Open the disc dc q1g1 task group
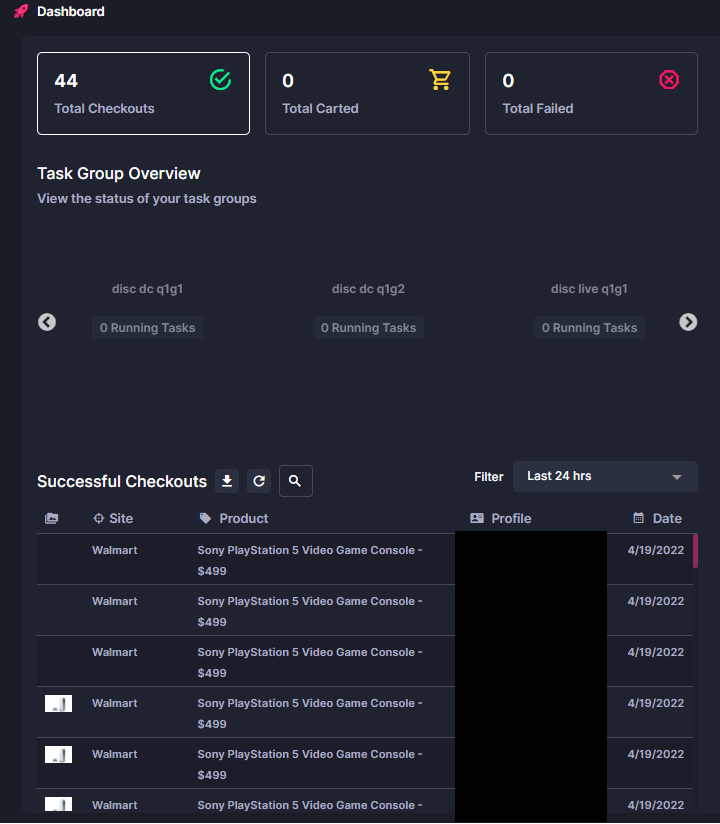 pos(147,289)
